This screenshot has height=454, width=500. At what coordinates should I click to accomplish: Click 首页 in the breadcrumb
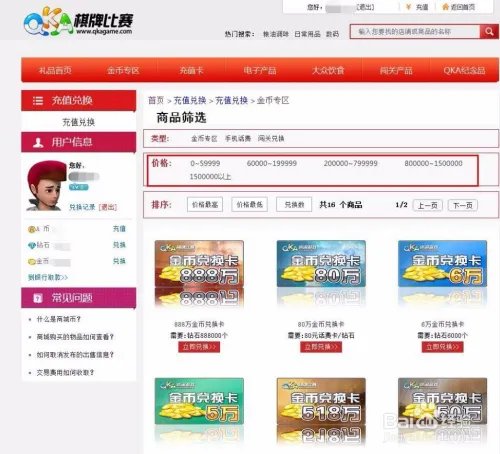(x=156, y=100)
